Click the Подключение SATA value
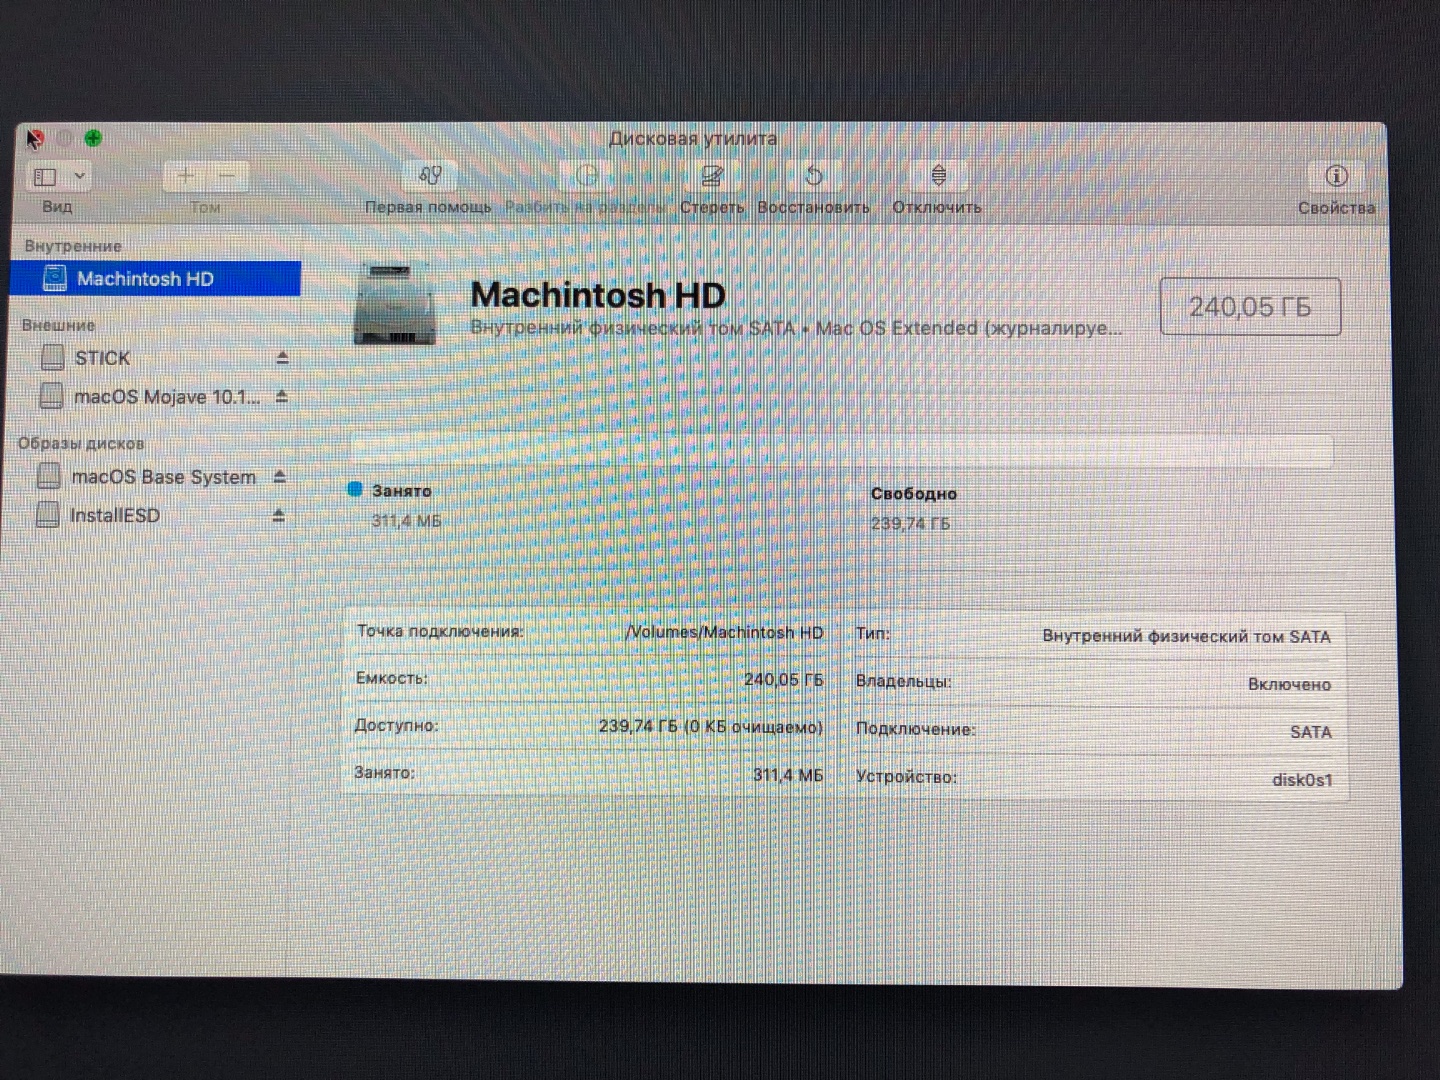 1310,732
